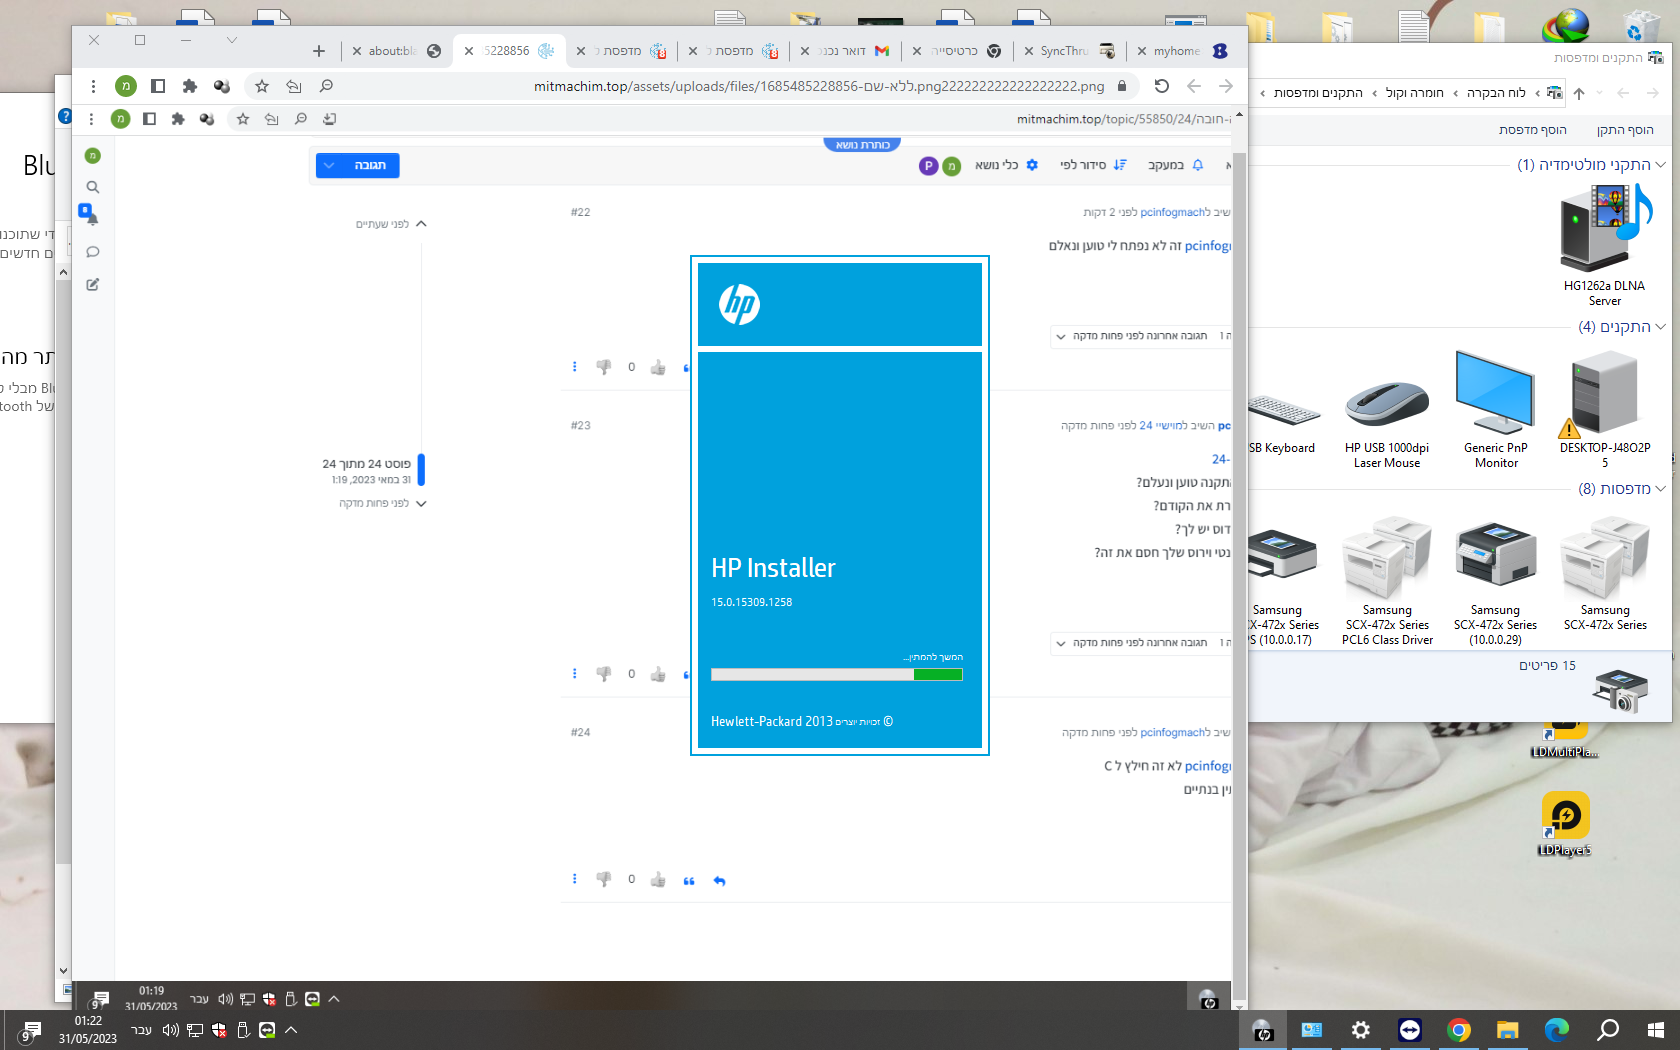Switch to the SyncThru tab
This screenshot has width=1680, height=1050.
[x=1070, y=51]
